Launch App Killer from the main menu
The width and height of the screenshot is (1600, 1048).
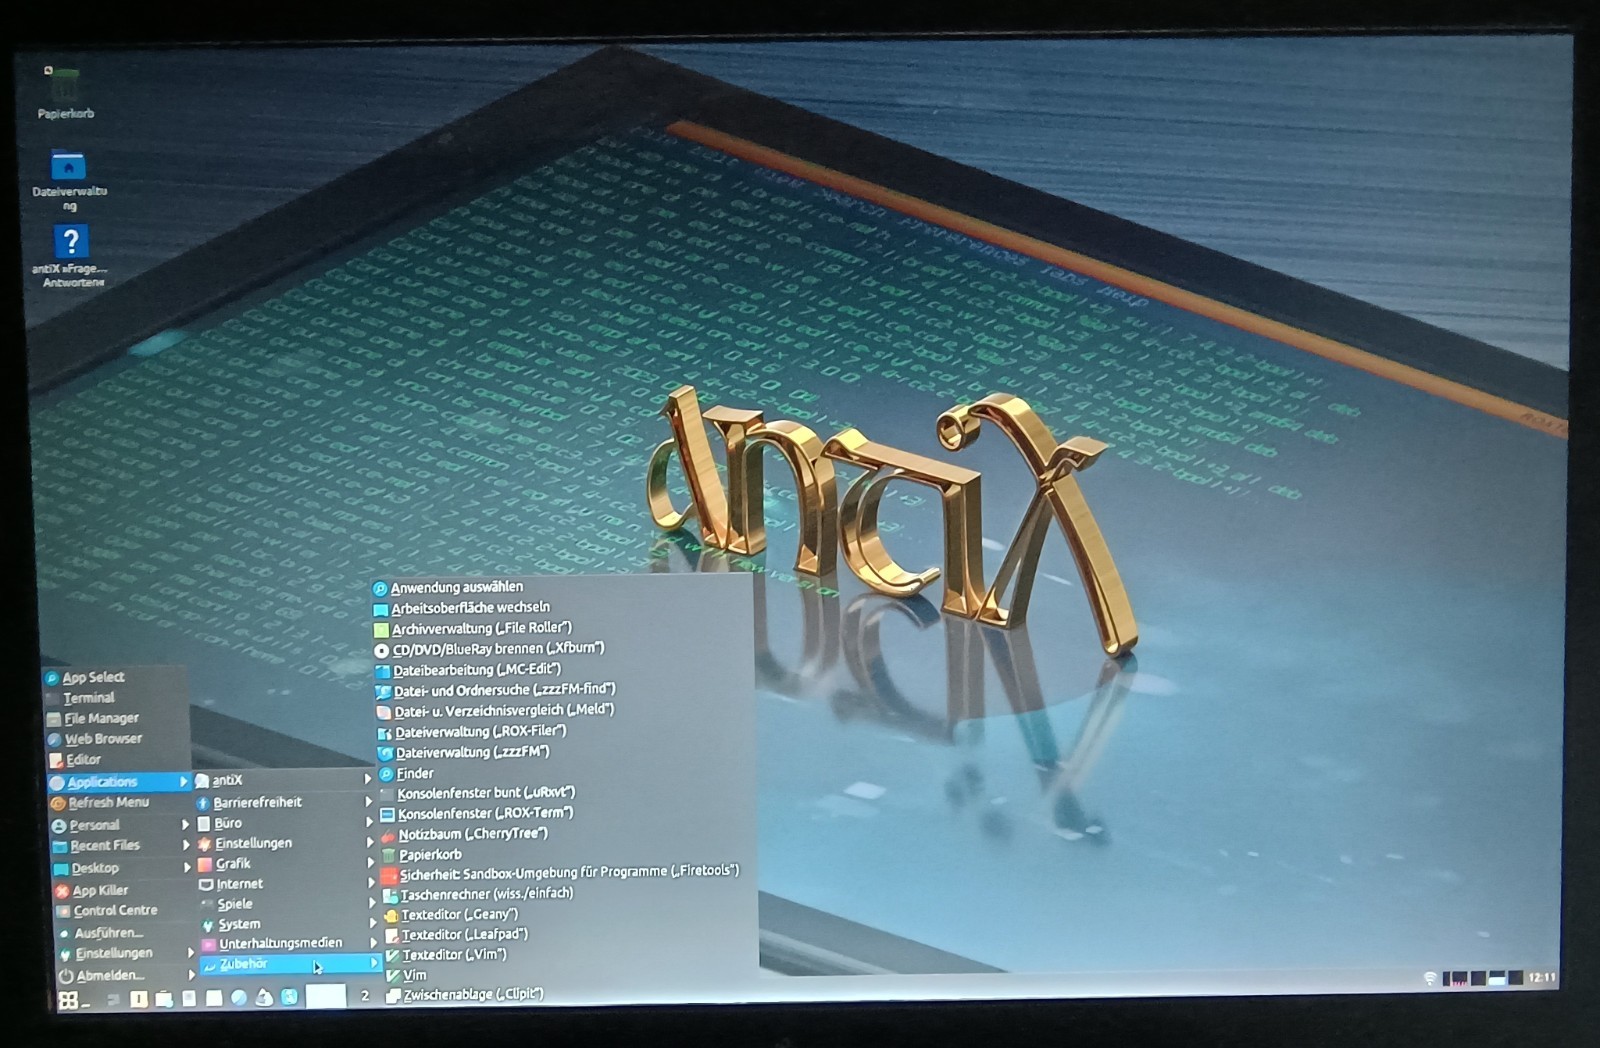(122, 890)
